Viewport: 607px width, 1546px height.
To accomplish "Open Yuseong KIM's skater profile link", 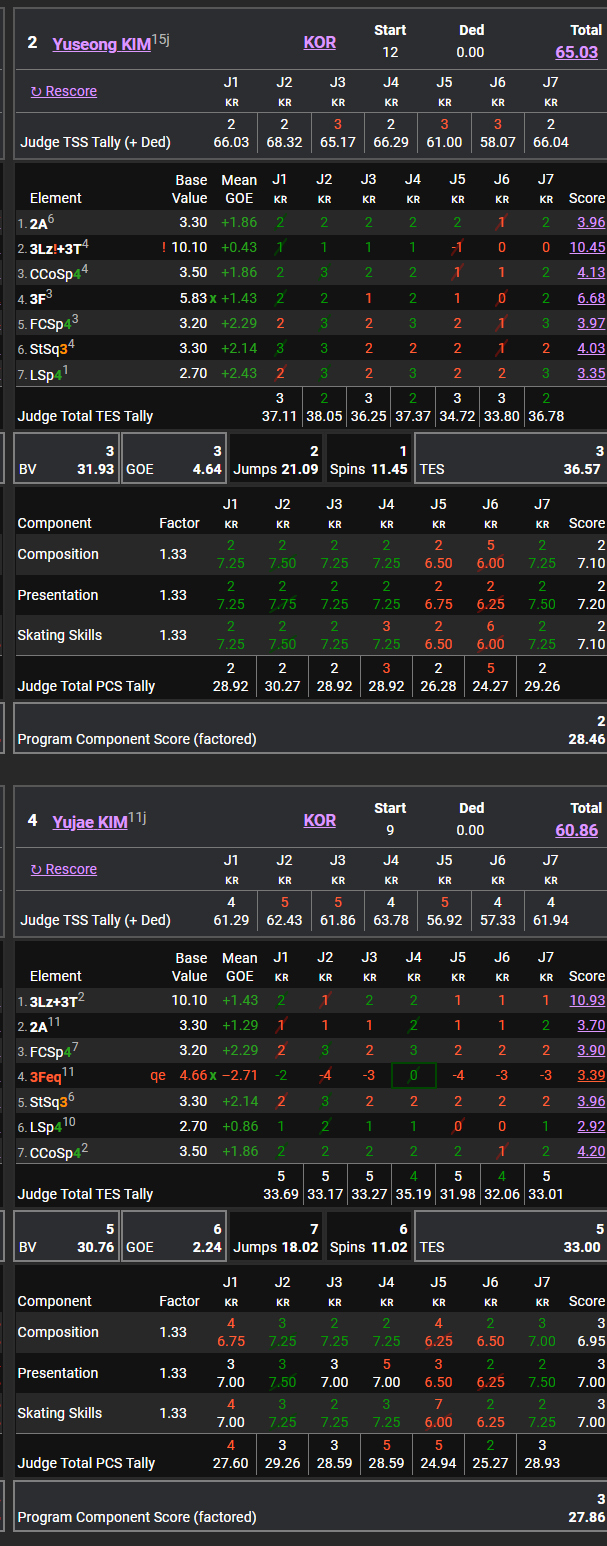I will pyautogui.click(x=100, y=43).
